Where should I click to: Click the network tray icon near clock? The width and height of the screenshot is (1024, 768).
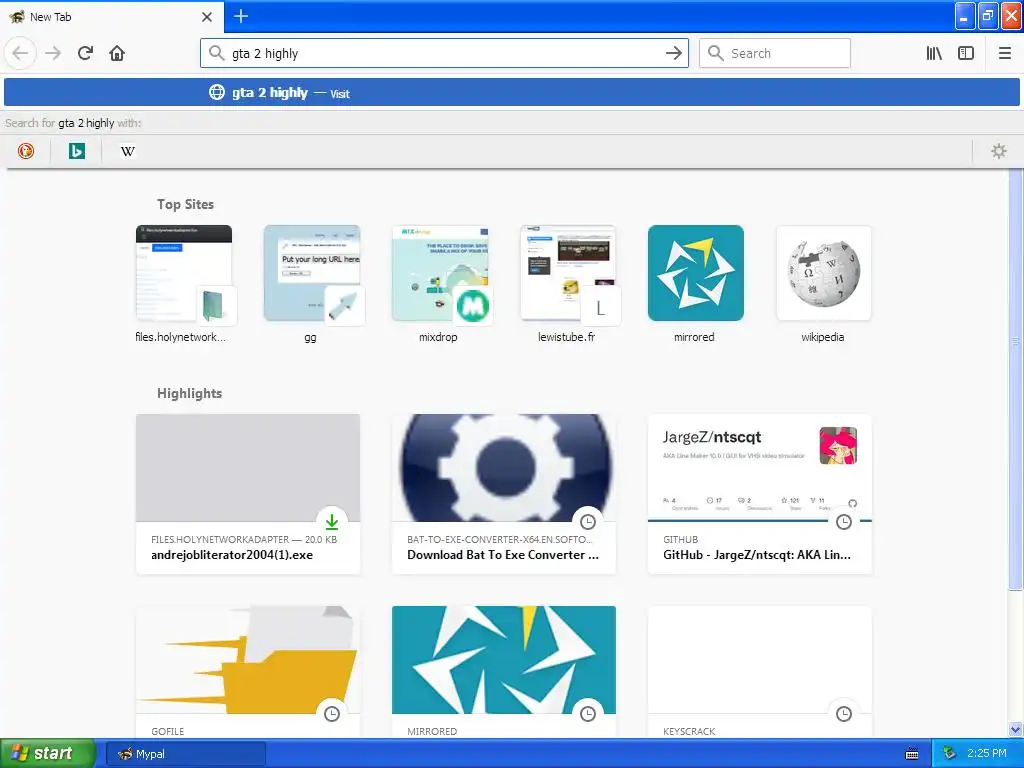pos(950,753)
